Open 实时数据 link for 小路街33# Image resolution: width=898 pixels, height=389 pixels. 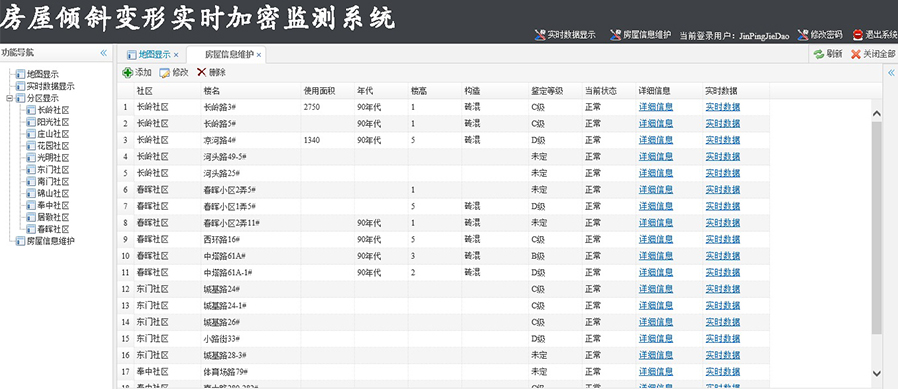tap(723, 339)
